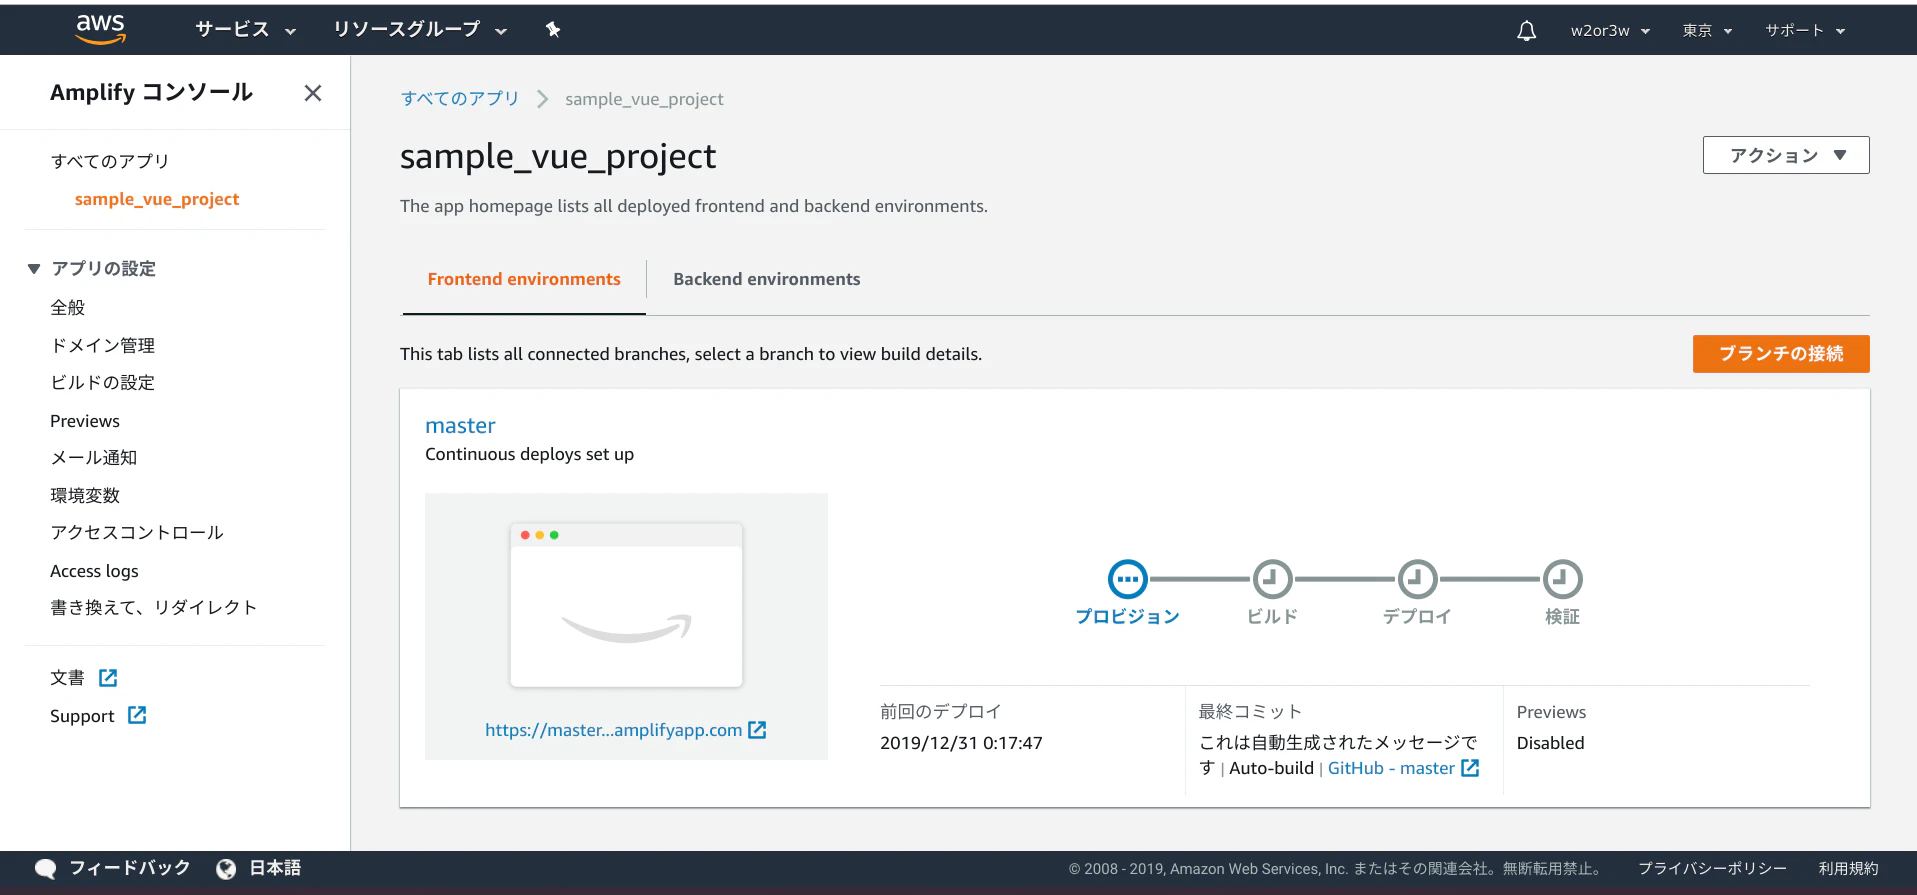The image size is (1917, 895).
Task: Open the w2or3w account dropdown
Action: [x=1610, y=31]
